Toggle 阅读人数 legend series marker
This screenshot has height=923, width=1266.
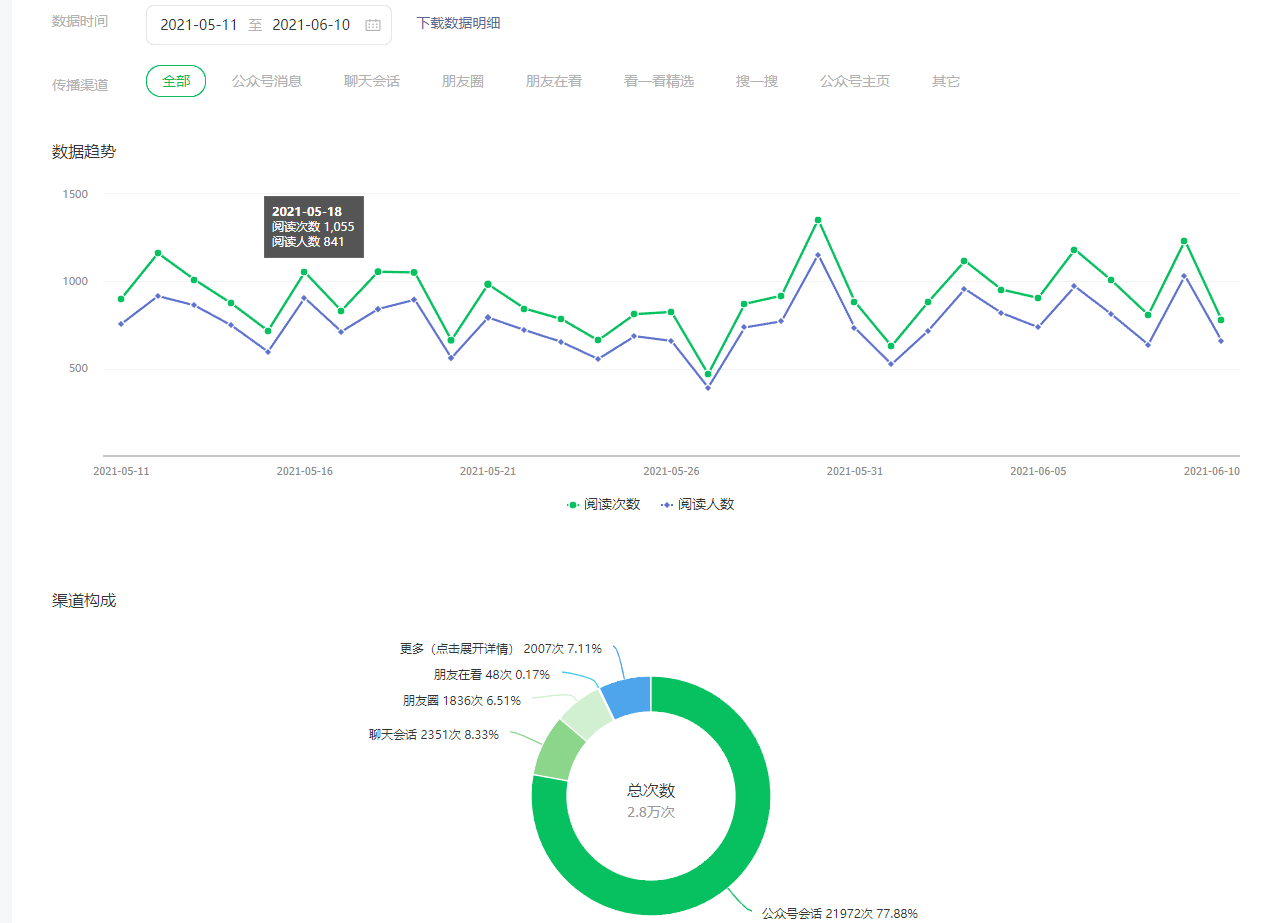[667, 505]
